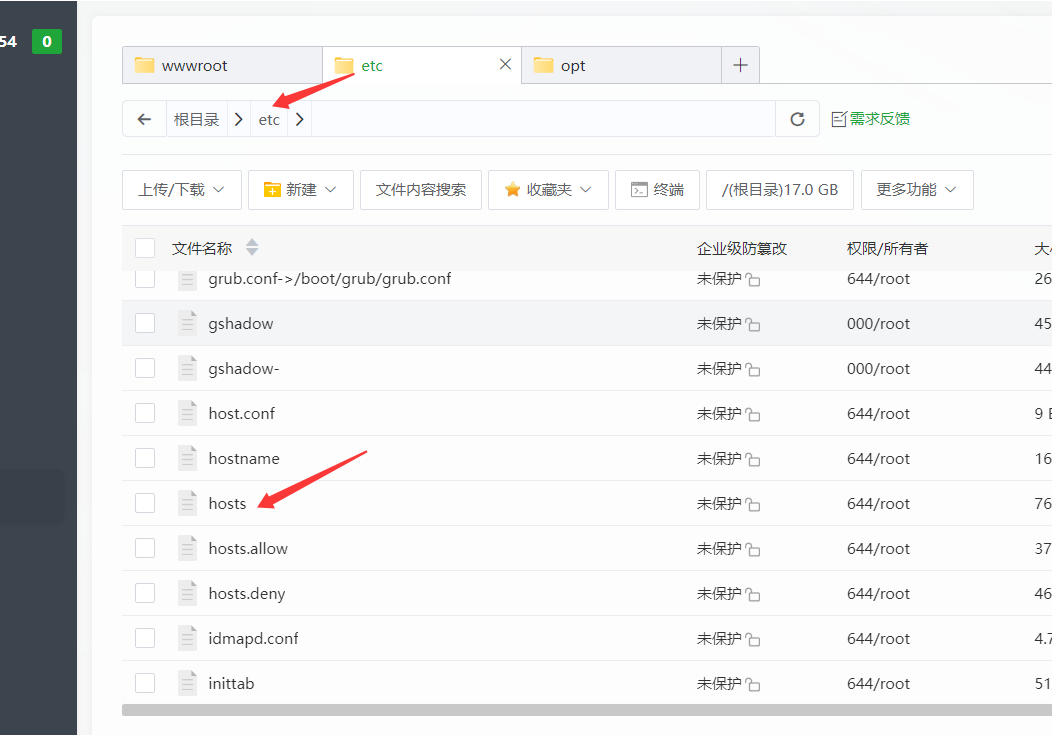Open the 需求反馈 feedback link

click(x=871, y=119)
